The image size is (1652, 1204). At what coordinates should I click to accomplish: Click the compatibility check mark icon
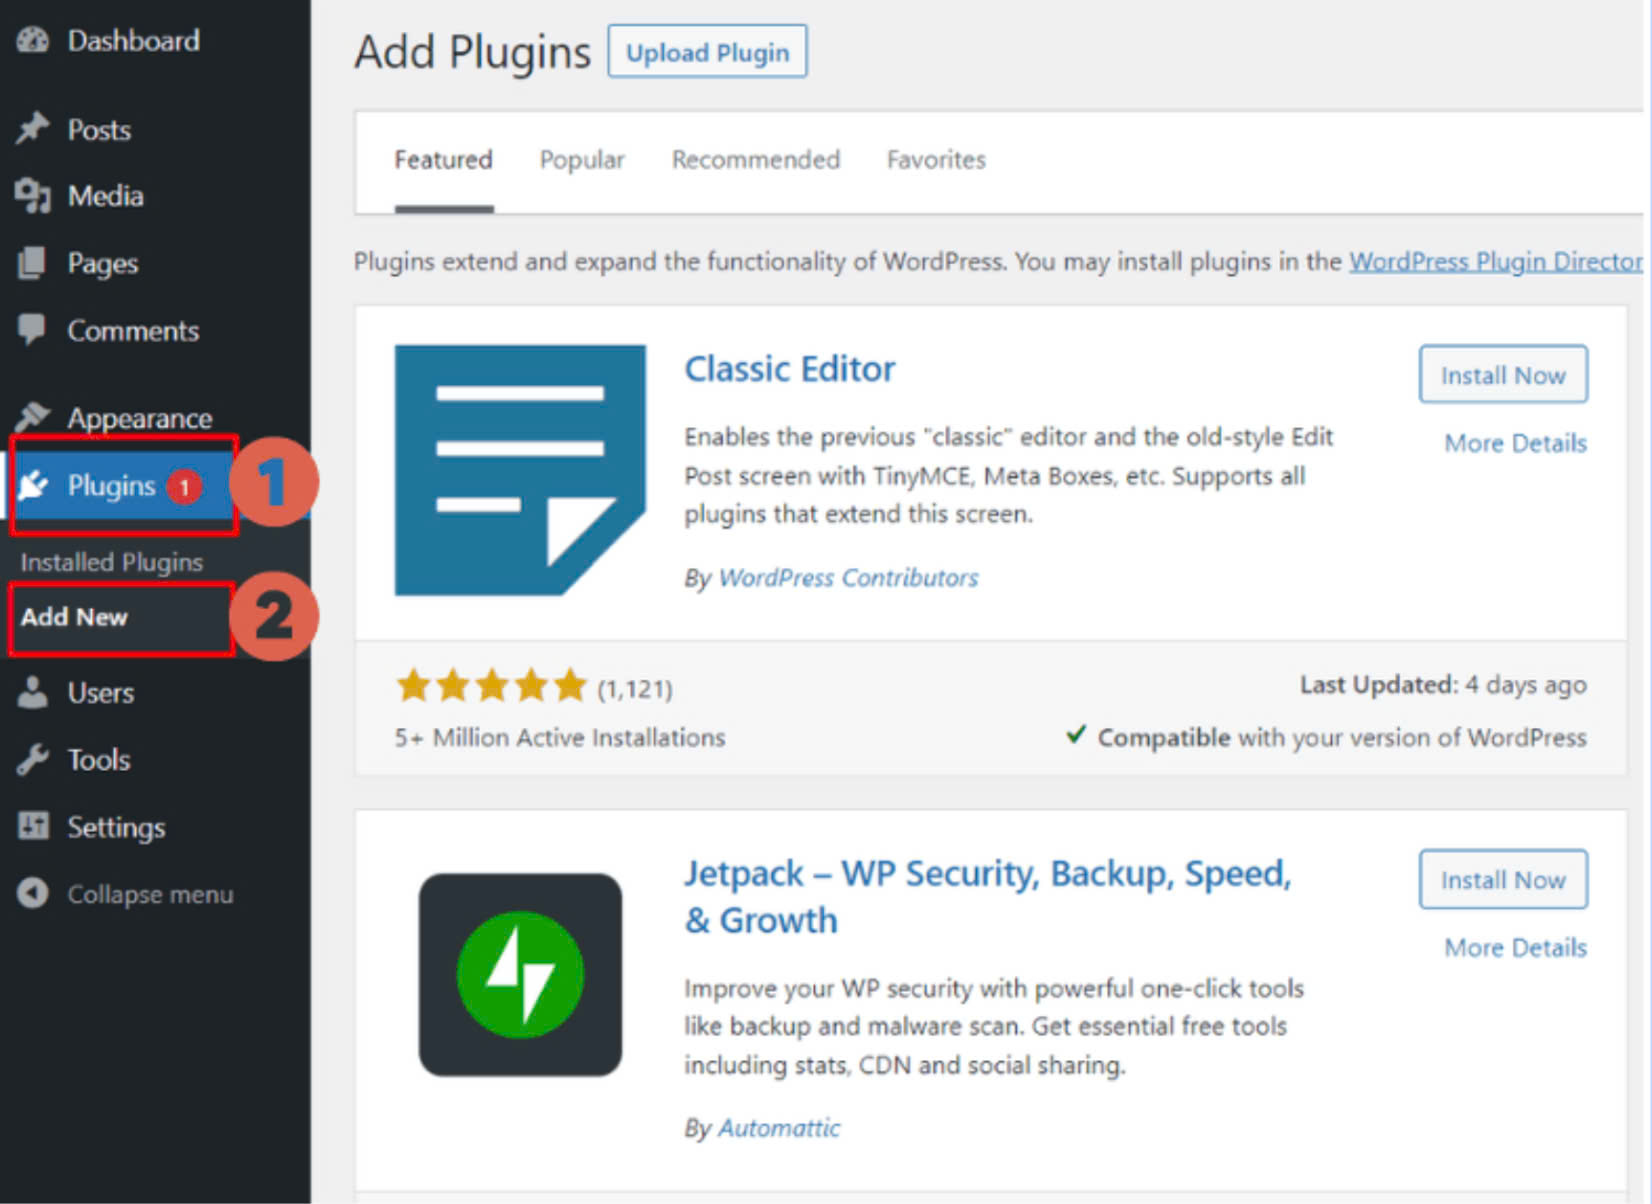[x=1076, y=735]
